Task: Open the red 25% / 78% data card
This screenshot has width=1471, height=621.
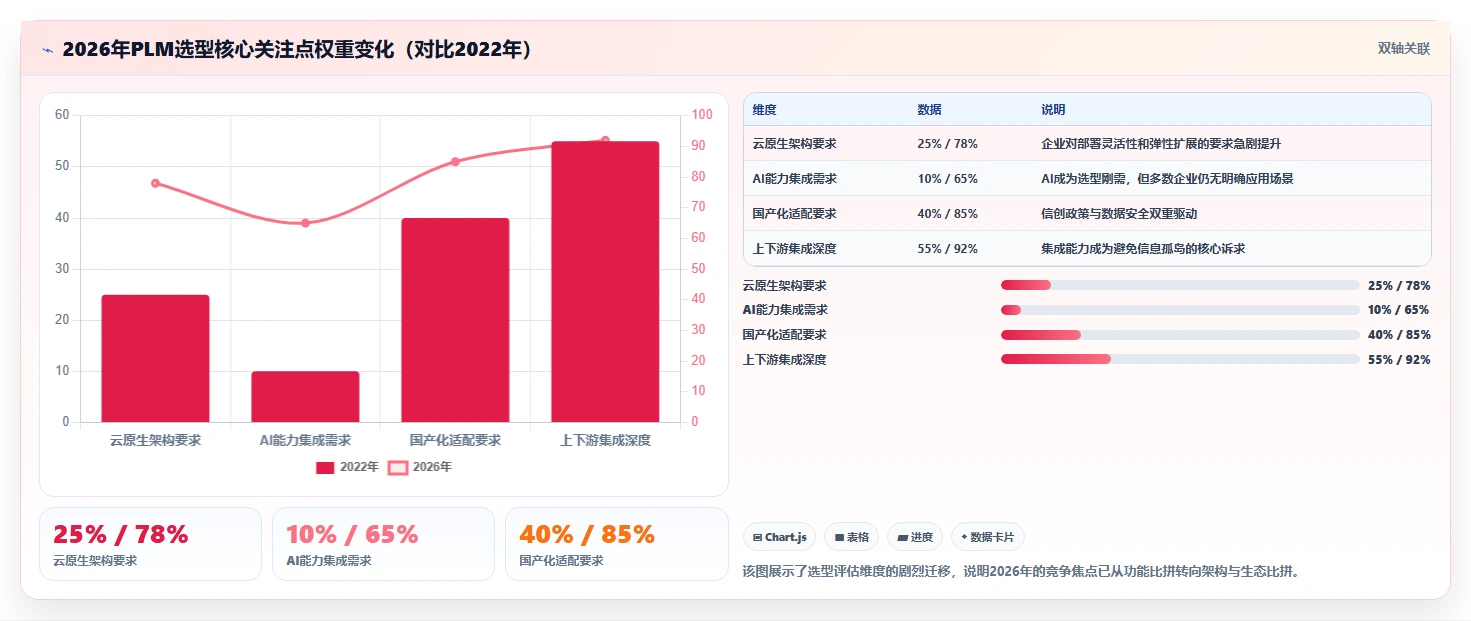Action: (x=150, y=544)
